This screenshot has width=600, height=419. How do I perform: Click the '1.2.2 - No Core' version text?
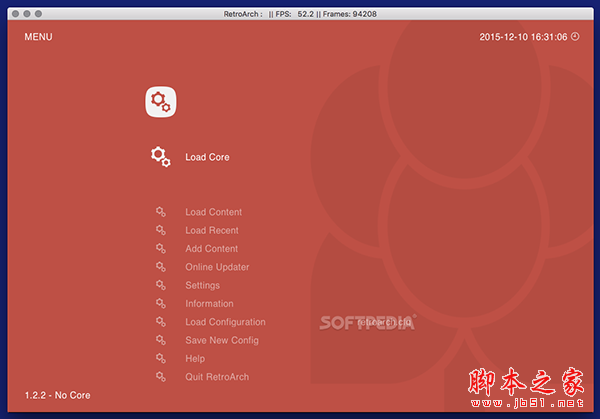(57, 395)
